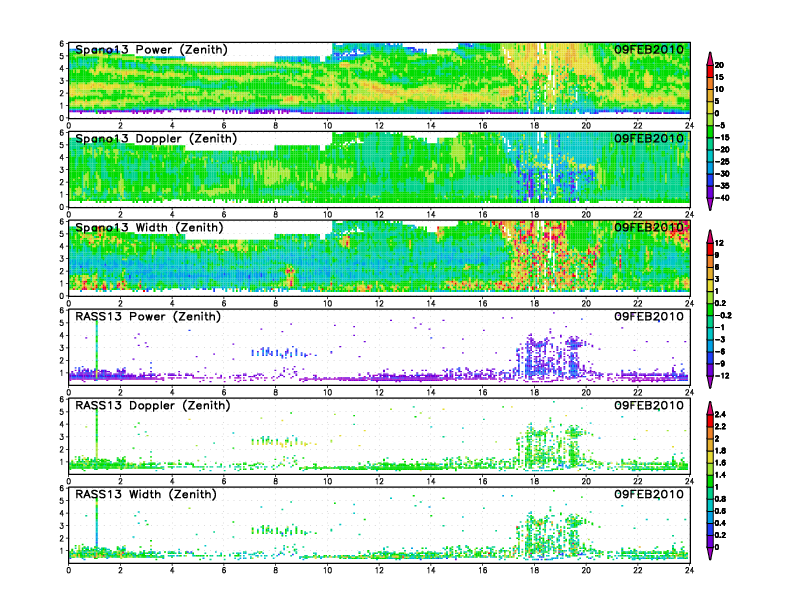Image resolution: width=792 pixels, height=612 pixels.
Task: Click the "20" label on the top colorbar
Action: tap(719, 65)
